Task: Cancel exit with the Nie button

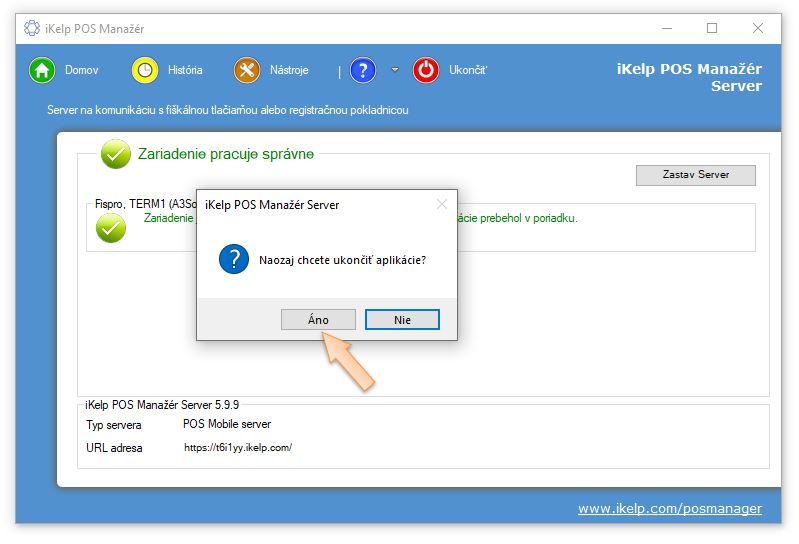Action: (x=402, y=320)
